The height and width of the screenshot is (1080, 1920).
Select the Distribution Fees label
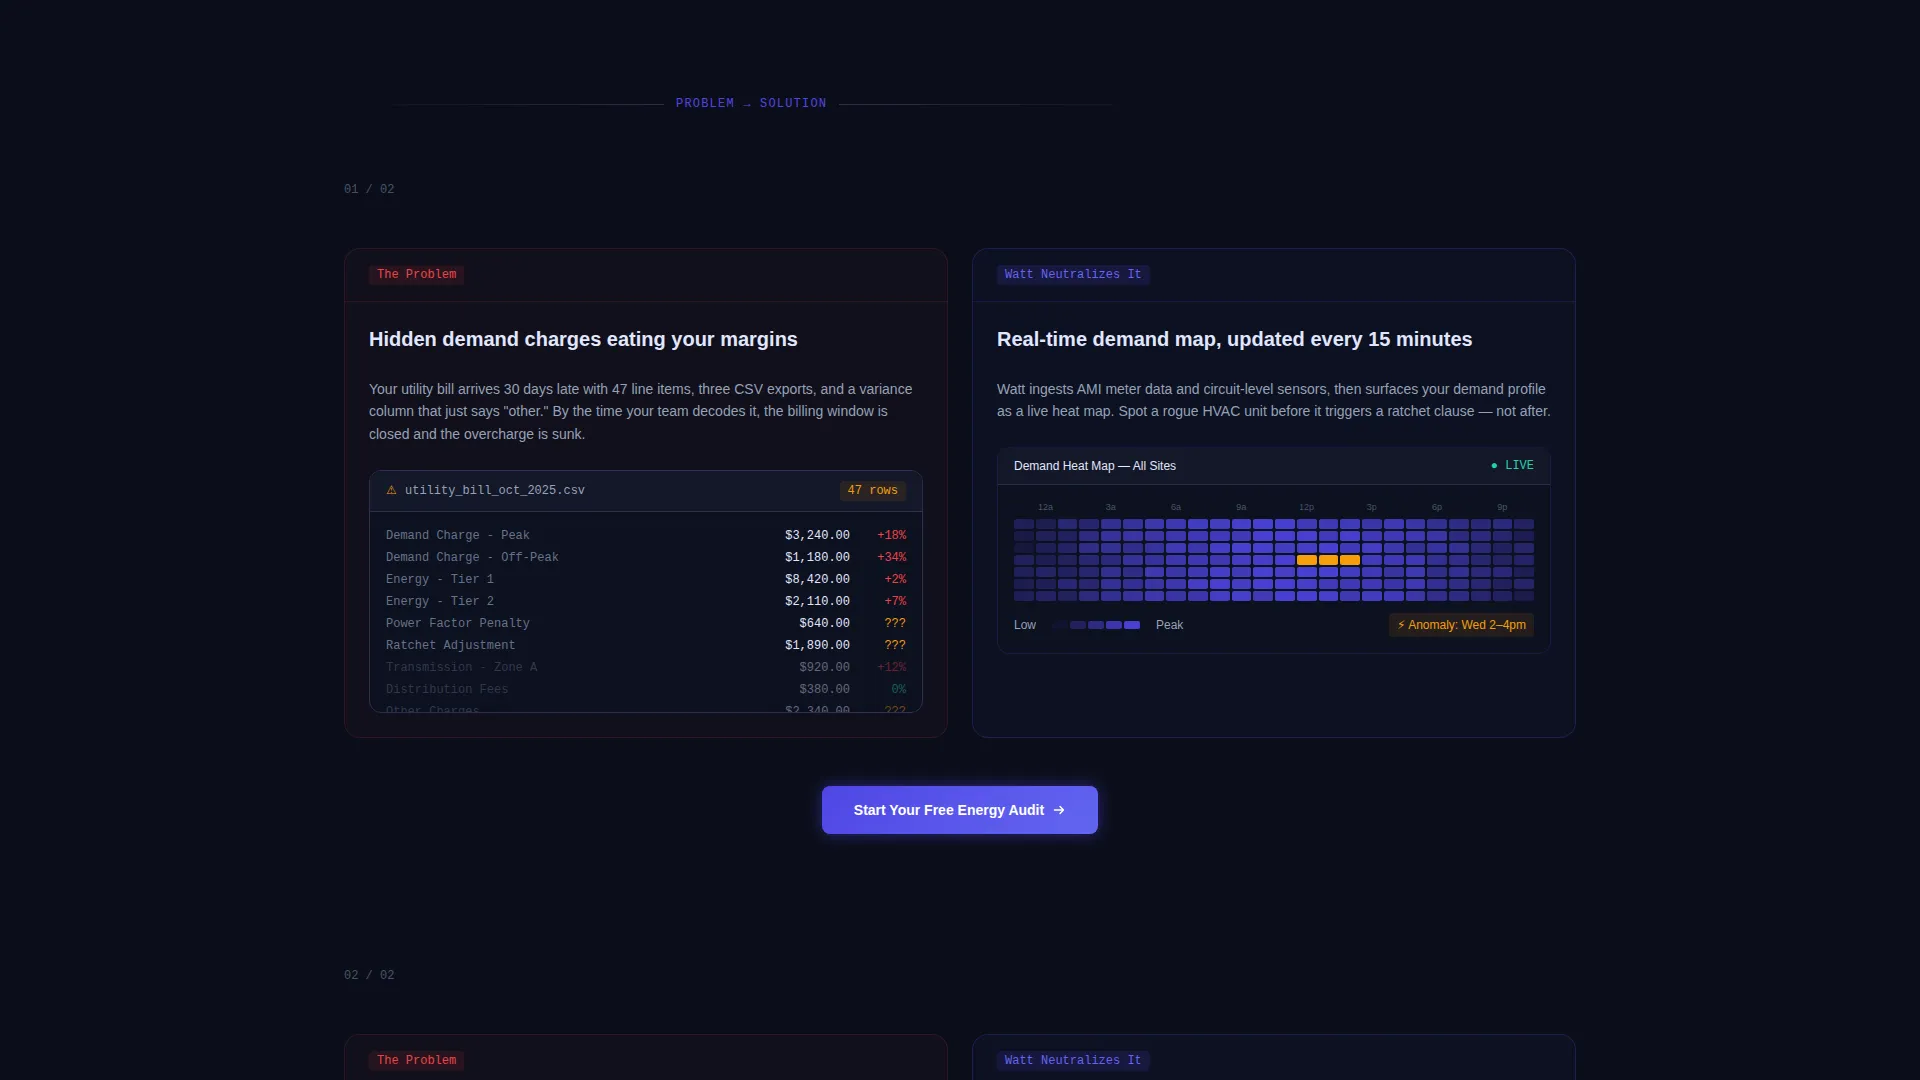(447, 689)
